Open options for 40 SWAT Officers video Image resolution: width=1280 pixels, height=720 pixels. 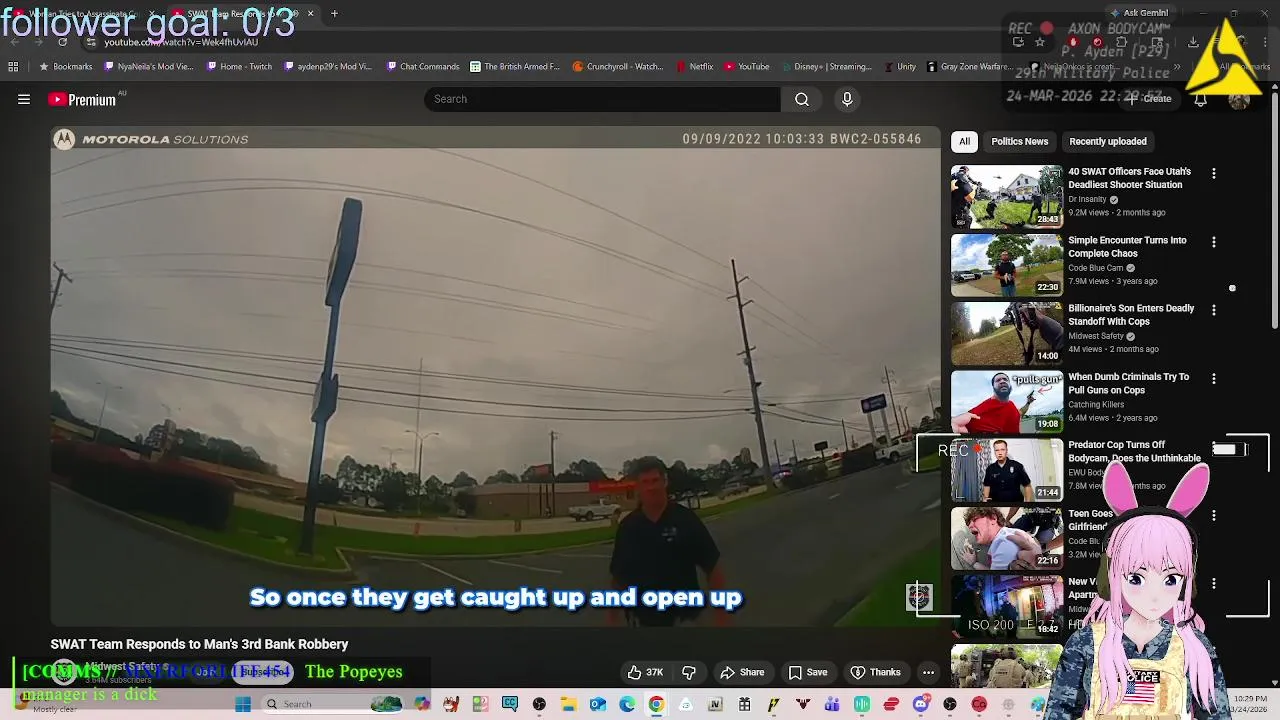(x=1214, y=173)
